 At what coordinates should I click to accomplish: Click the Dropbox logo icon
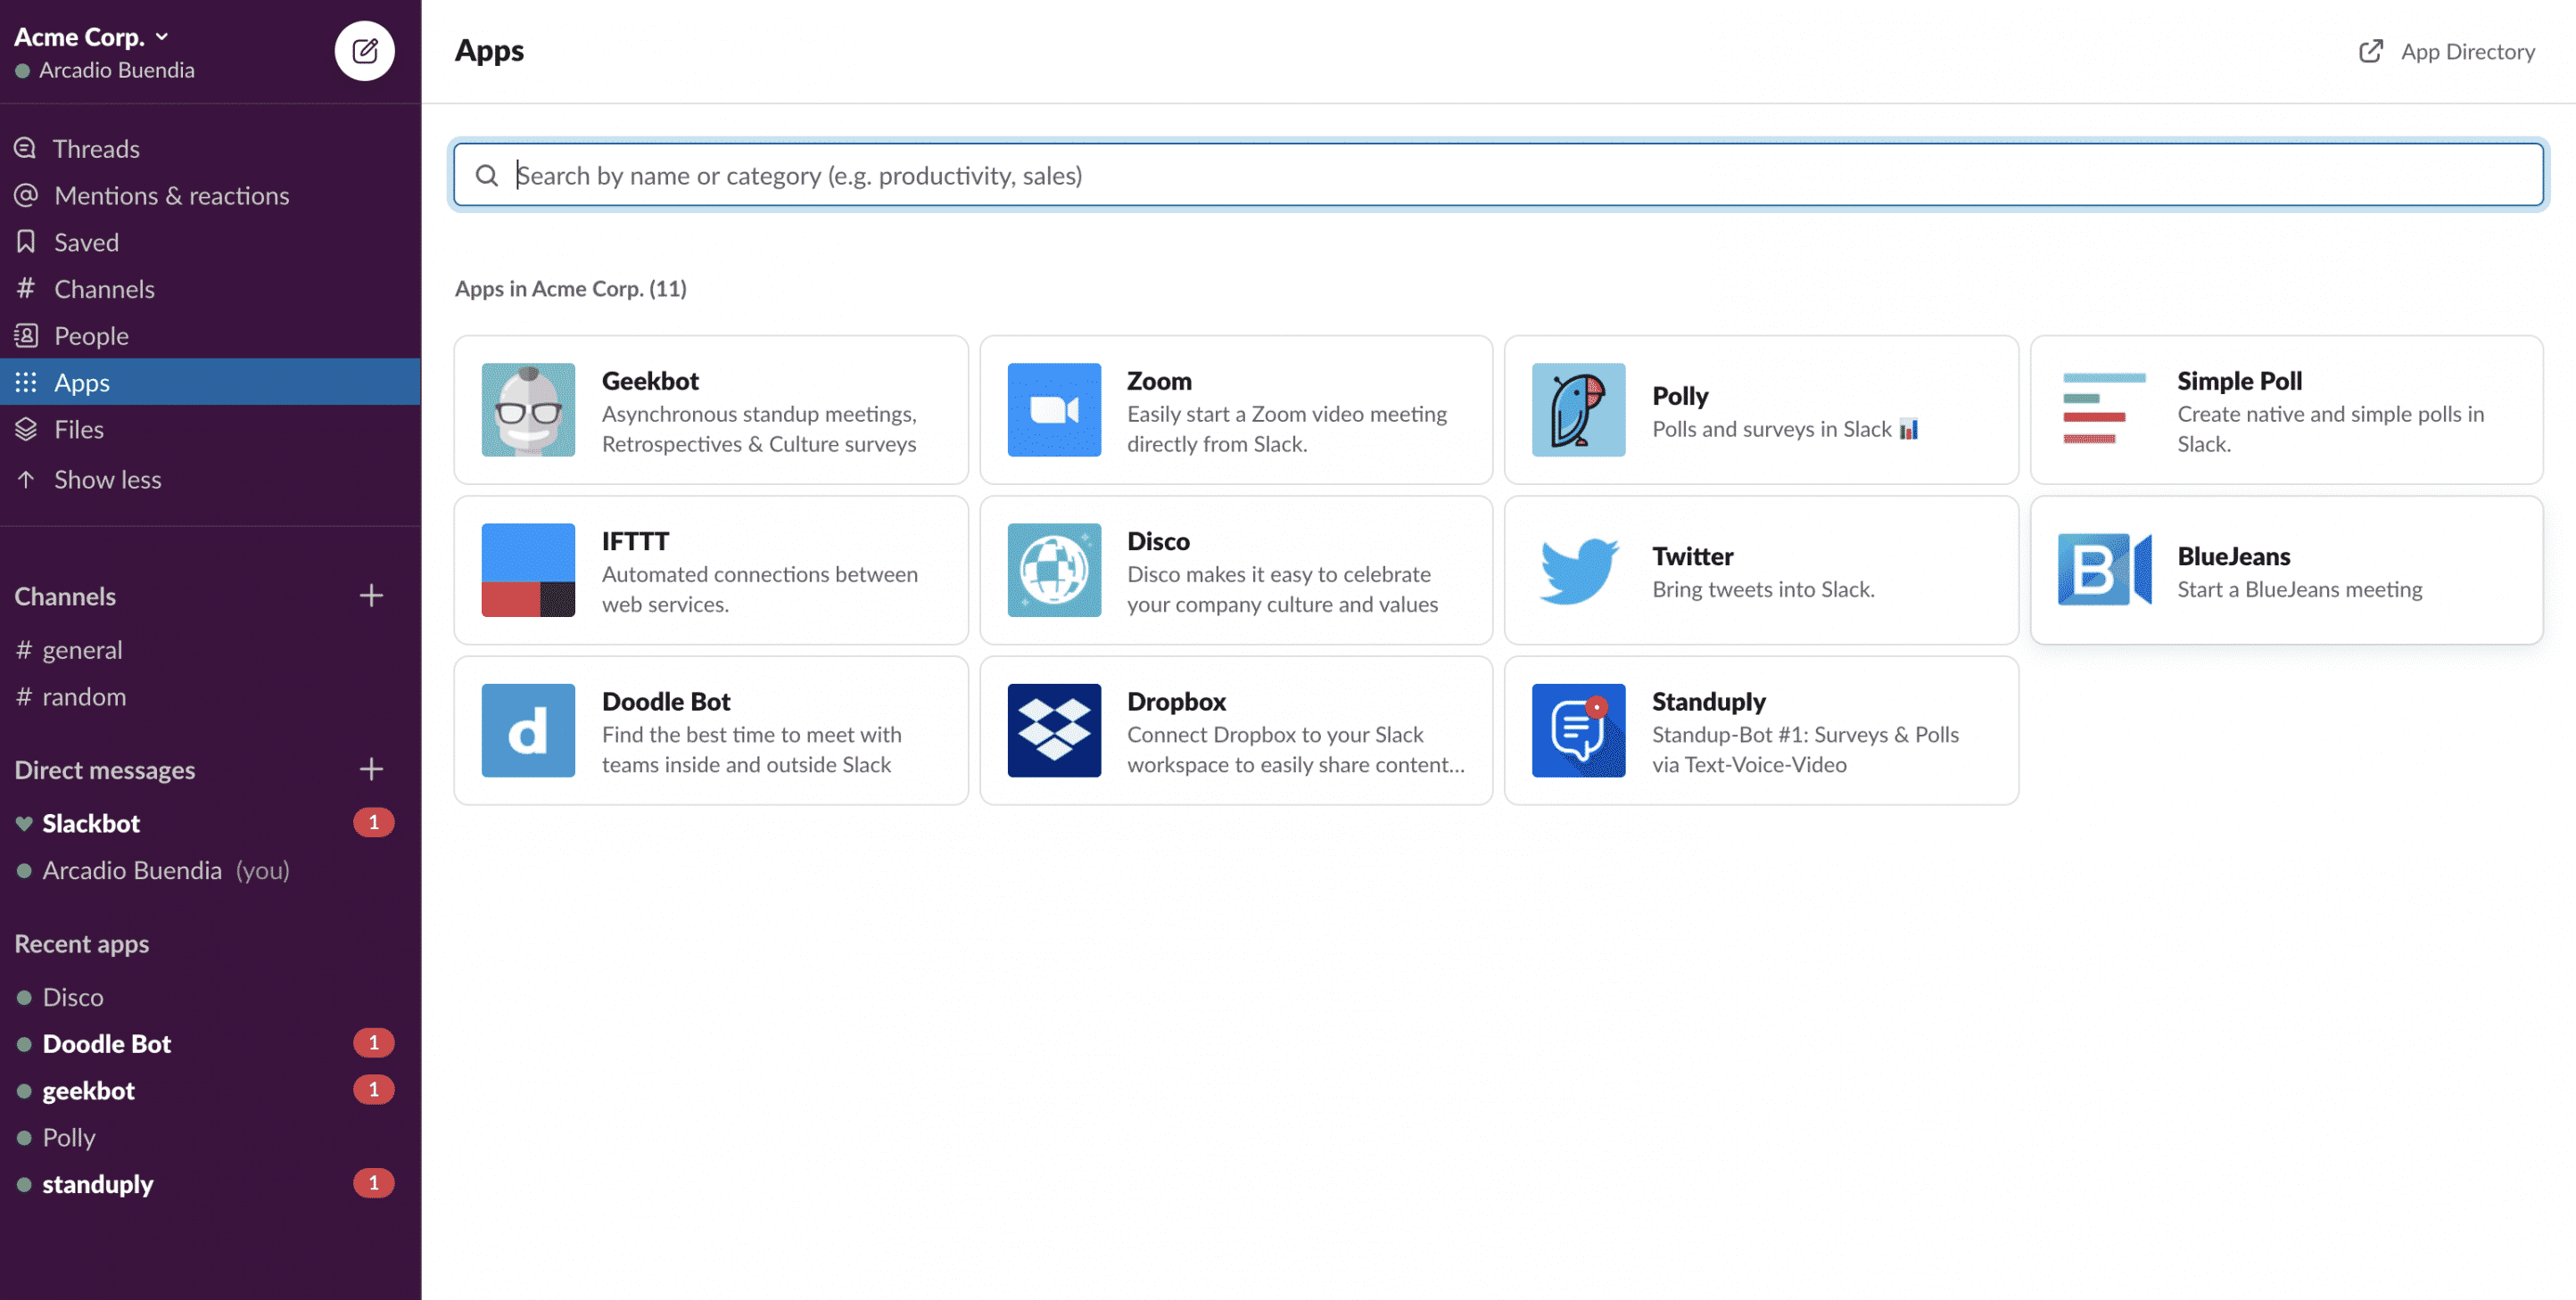(1054, 729)
